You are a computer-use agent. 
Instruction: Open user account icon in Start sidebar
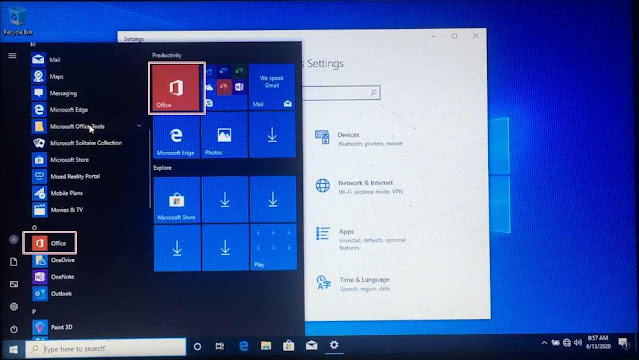13,239
